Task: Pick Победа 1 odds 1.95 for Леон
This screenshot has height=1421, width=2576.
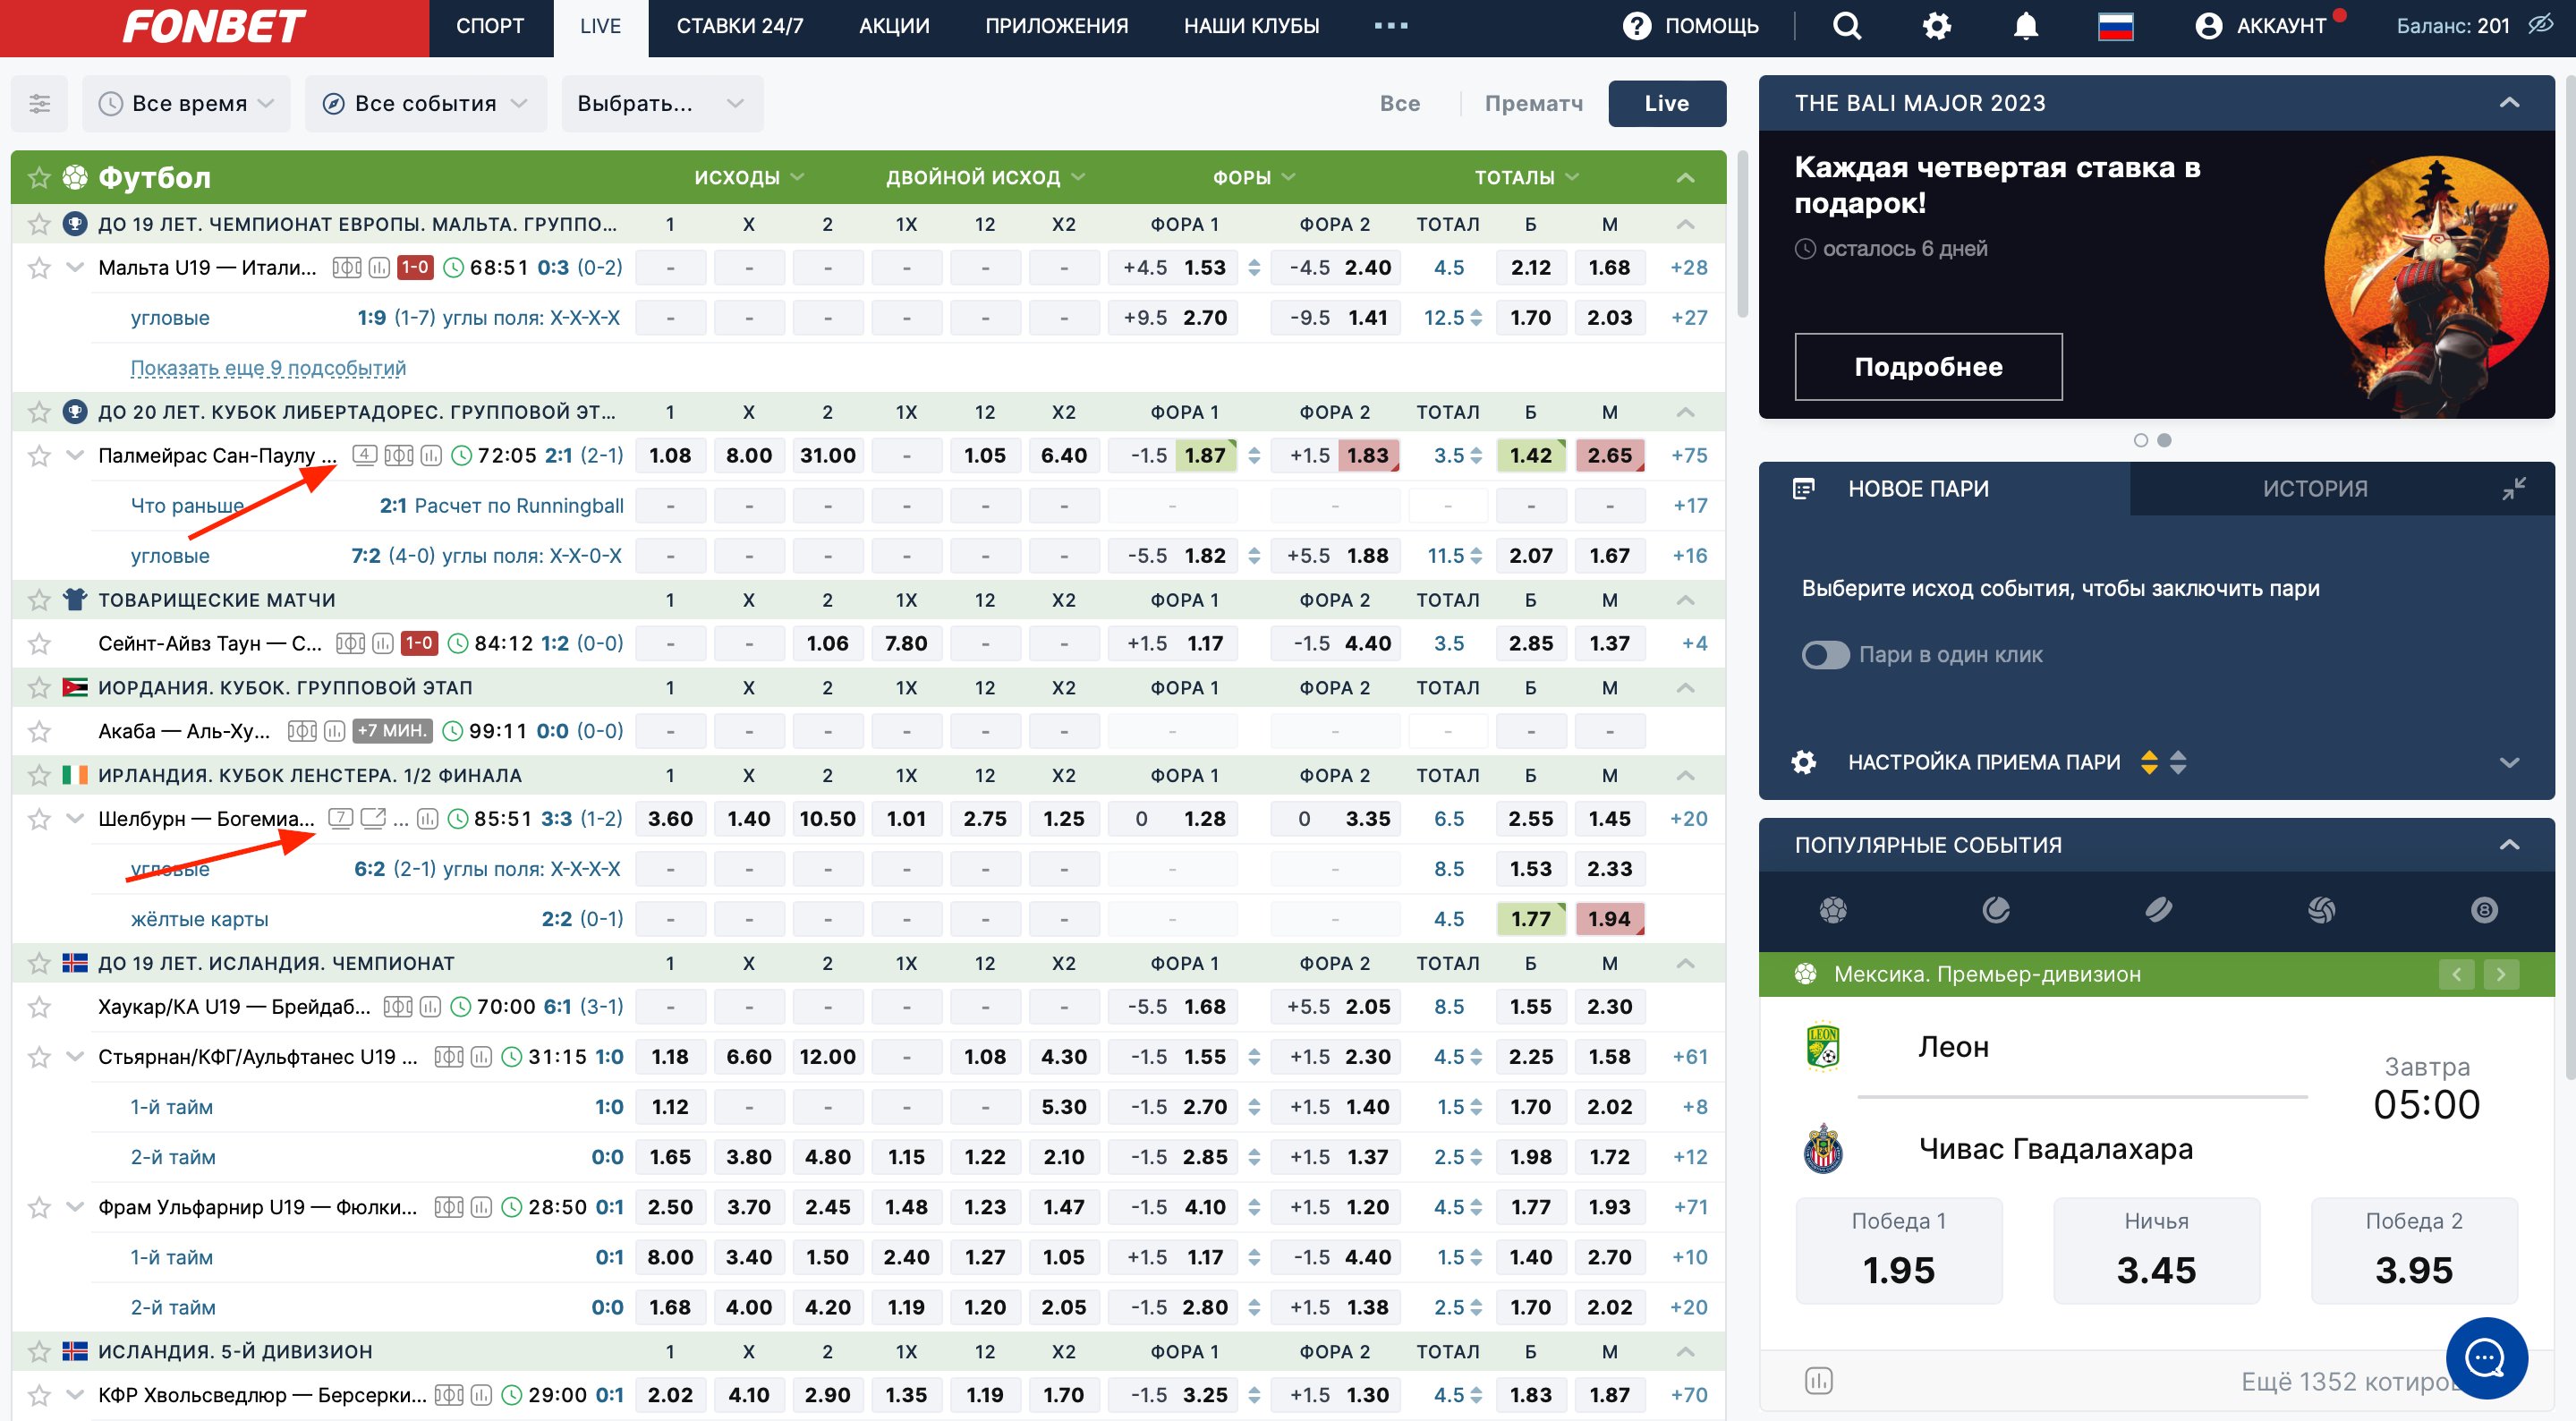Action: [1898, 1250]
